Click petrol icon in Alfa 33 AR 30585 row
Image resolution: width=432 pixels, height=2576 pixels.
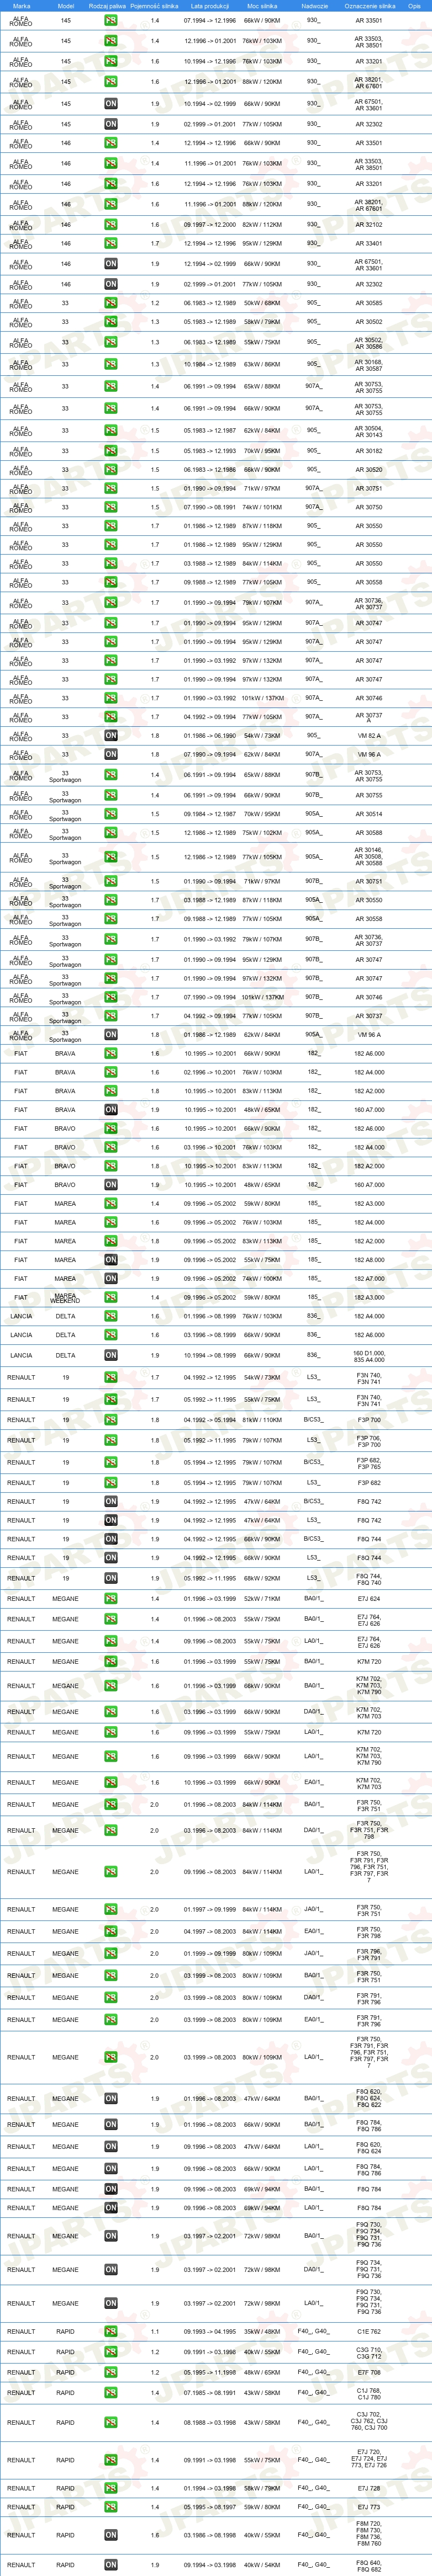(111, 303)
